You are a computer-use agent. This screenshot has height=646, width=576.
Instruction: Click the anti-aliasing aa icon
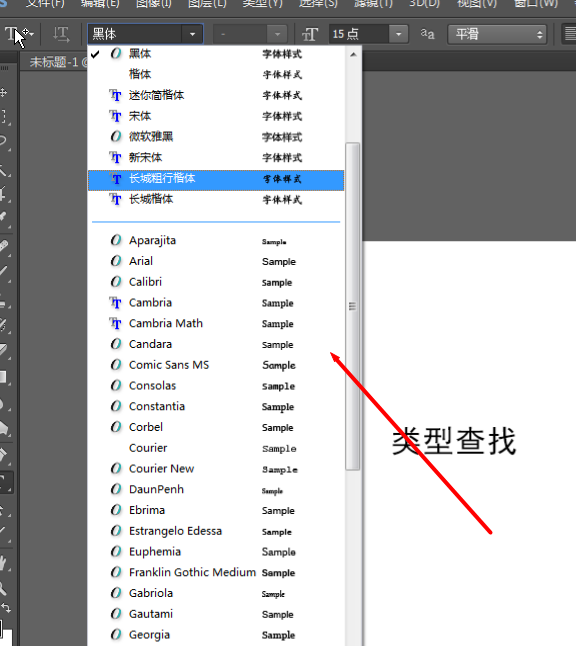coord(427,34)
